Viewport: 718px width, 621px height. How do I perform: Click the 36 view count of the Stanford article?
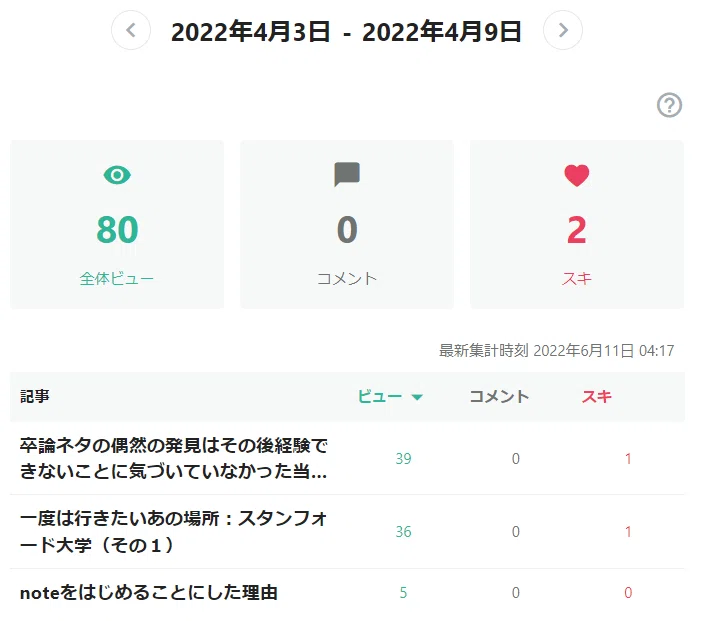(x=403, y=532)
